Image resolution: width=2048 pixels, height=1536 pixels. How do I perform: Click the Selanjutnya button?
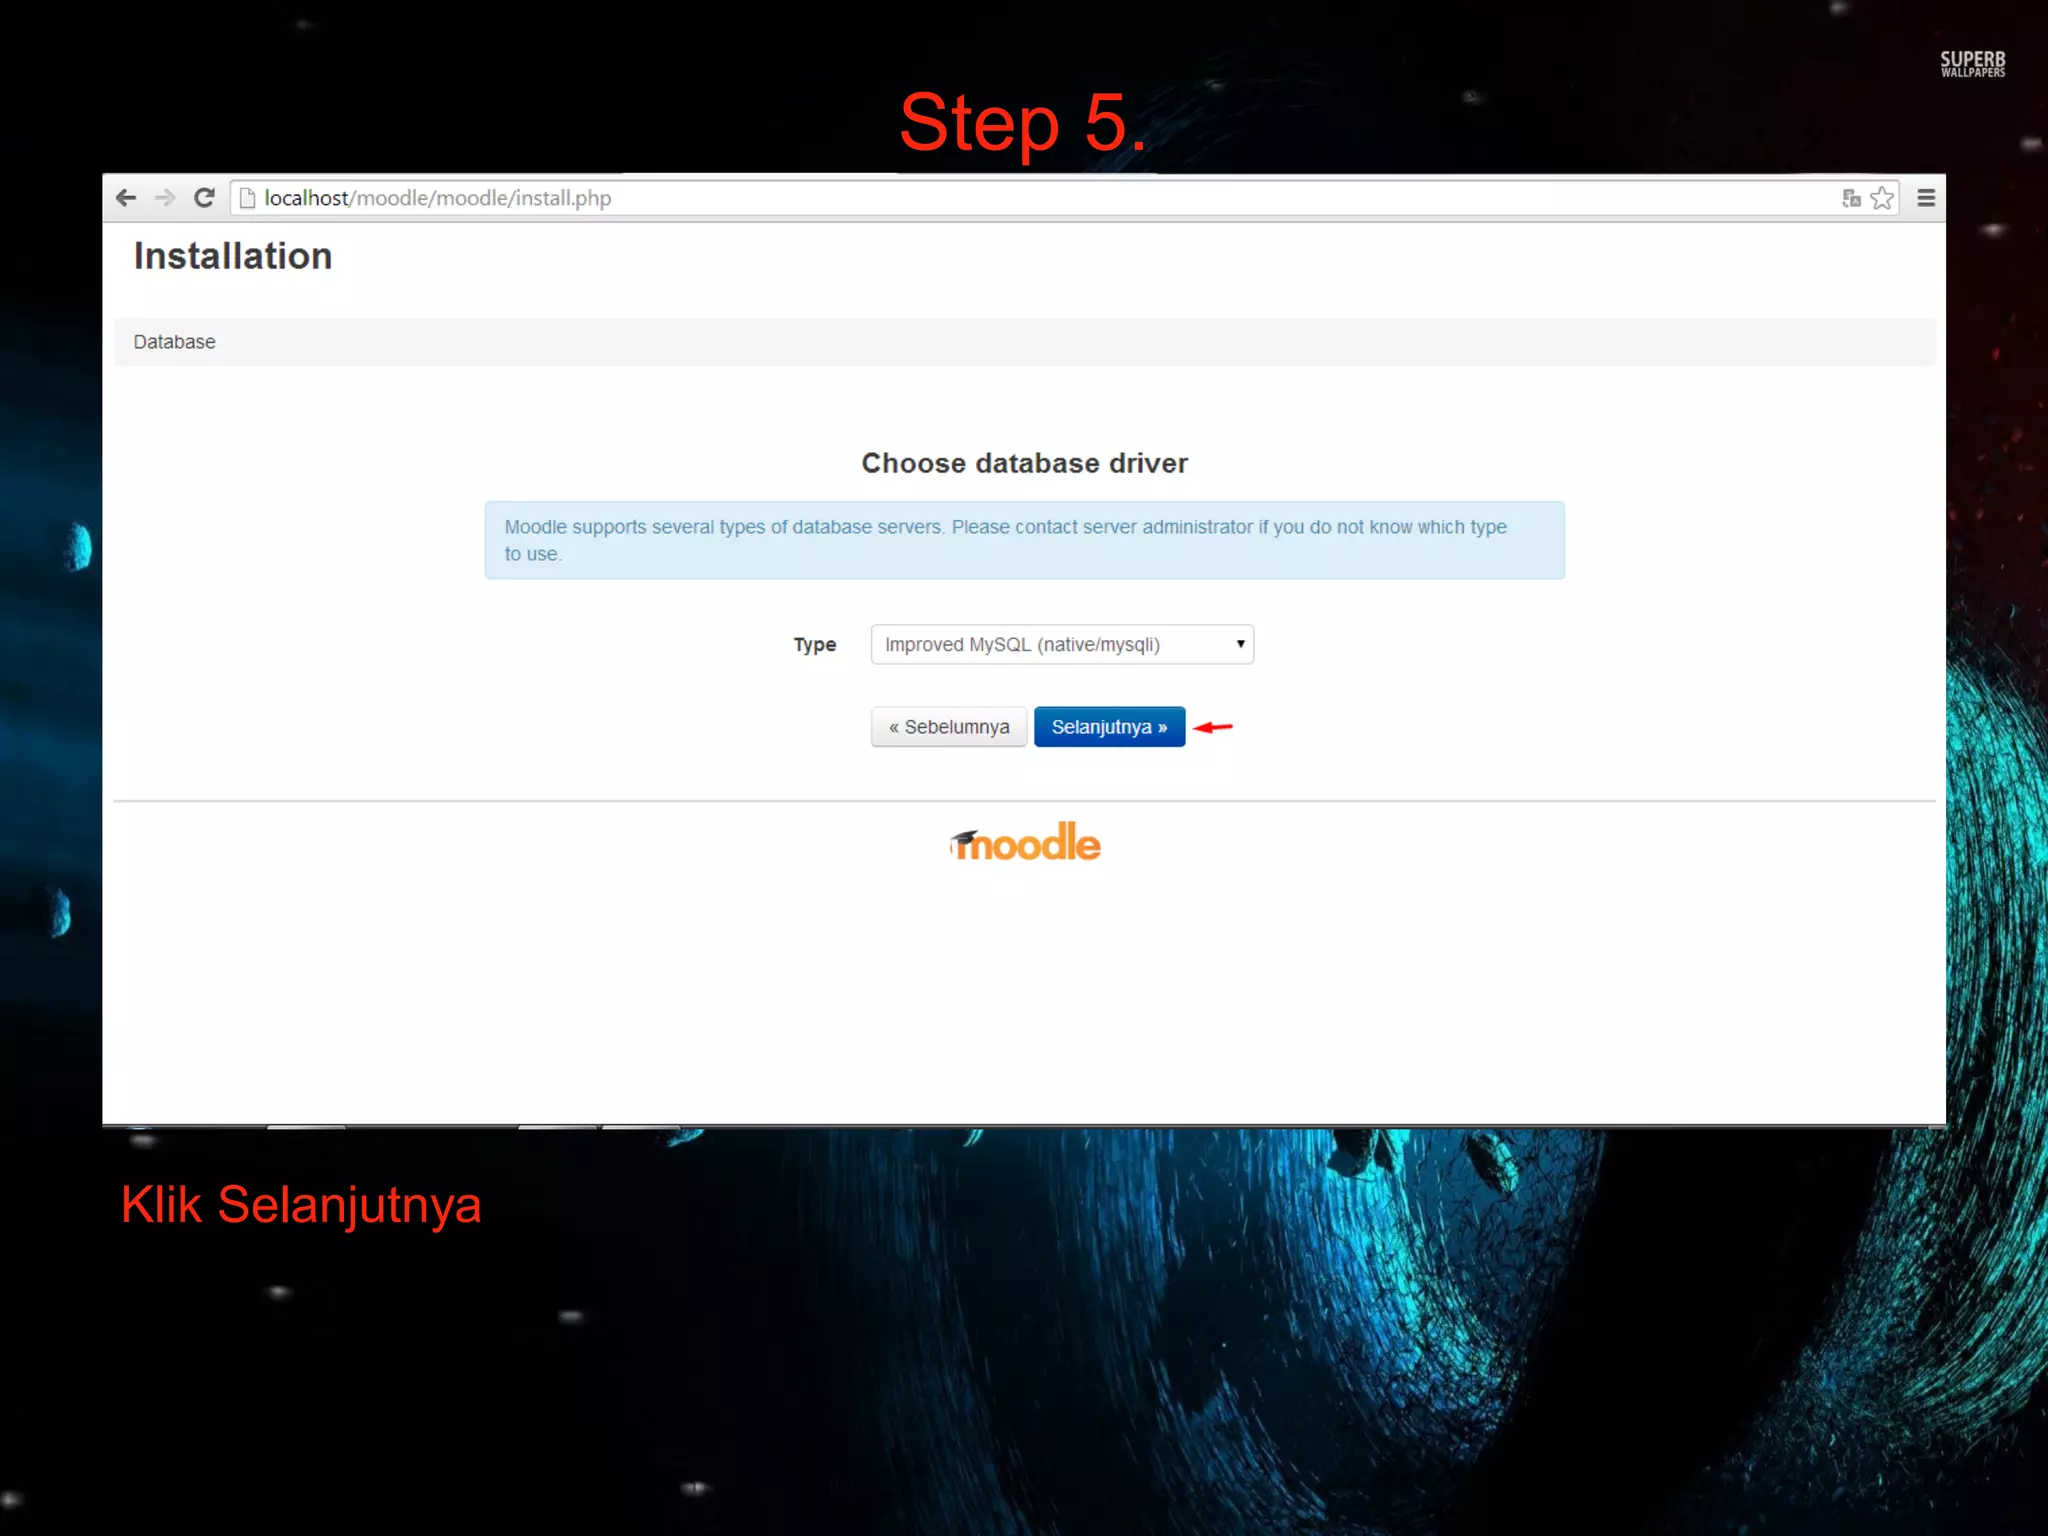pyautogui.click(x=1109, y=727)
